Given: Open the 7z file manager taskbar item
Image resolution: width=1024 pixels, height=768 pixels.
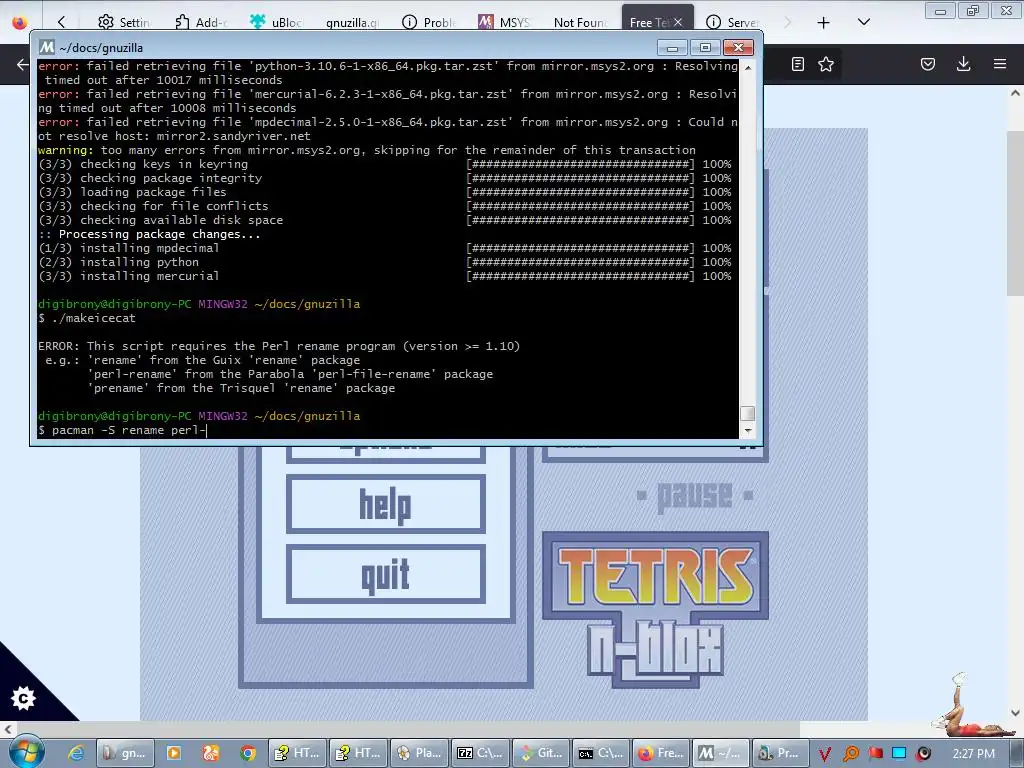Looking at the screenshot, I should [x=480, y=753].
